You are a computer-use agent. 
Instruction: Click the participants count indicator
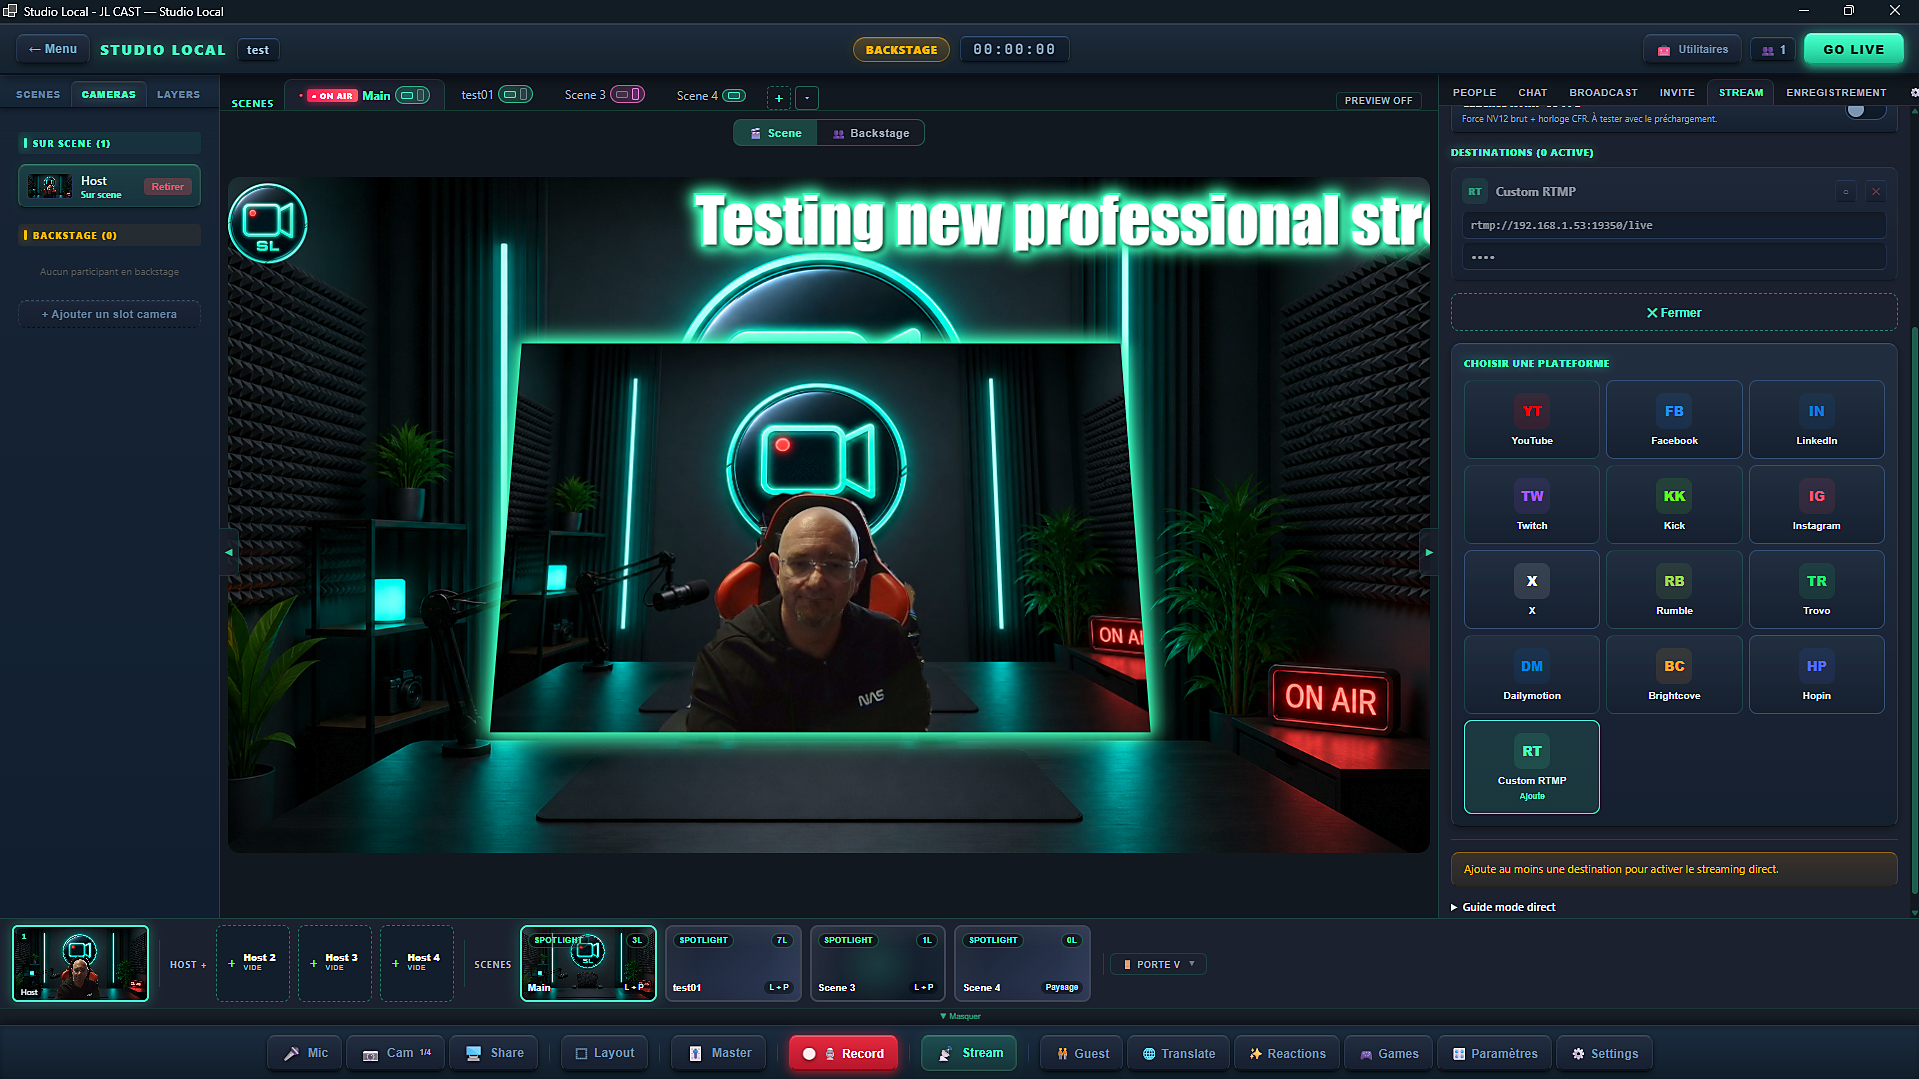pos(1773,50)
